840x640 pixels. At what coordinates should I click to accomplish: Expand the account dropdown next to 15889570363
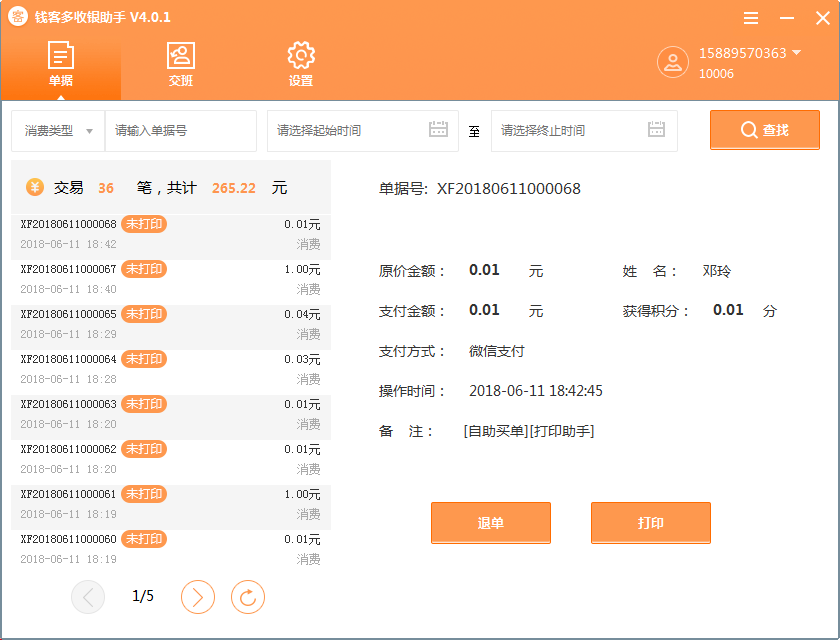pyautogui.click(x=796, y=52)
